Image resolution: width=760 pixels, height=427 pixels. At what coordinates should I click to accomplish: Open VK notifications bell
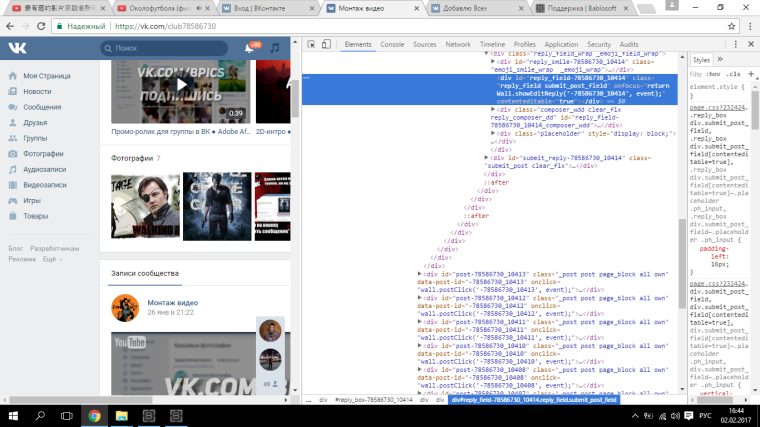pos(249,48)
